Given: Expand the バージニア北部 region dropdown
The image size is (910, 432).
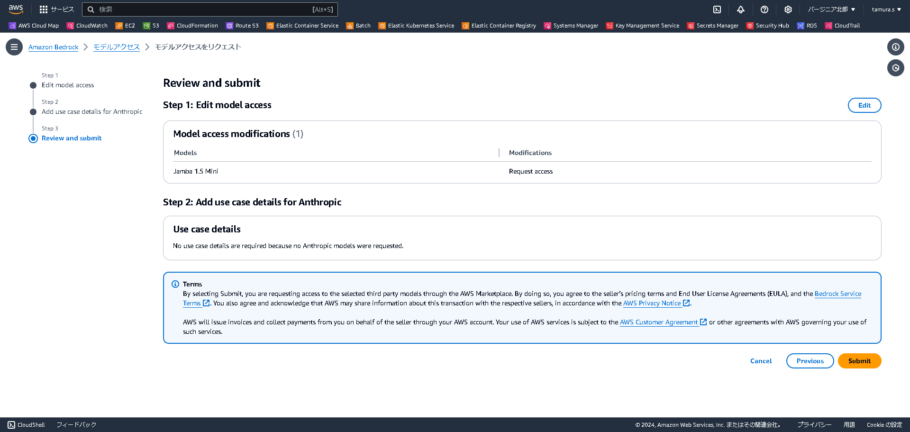Looking at the screenshot, I should (831, 9).
